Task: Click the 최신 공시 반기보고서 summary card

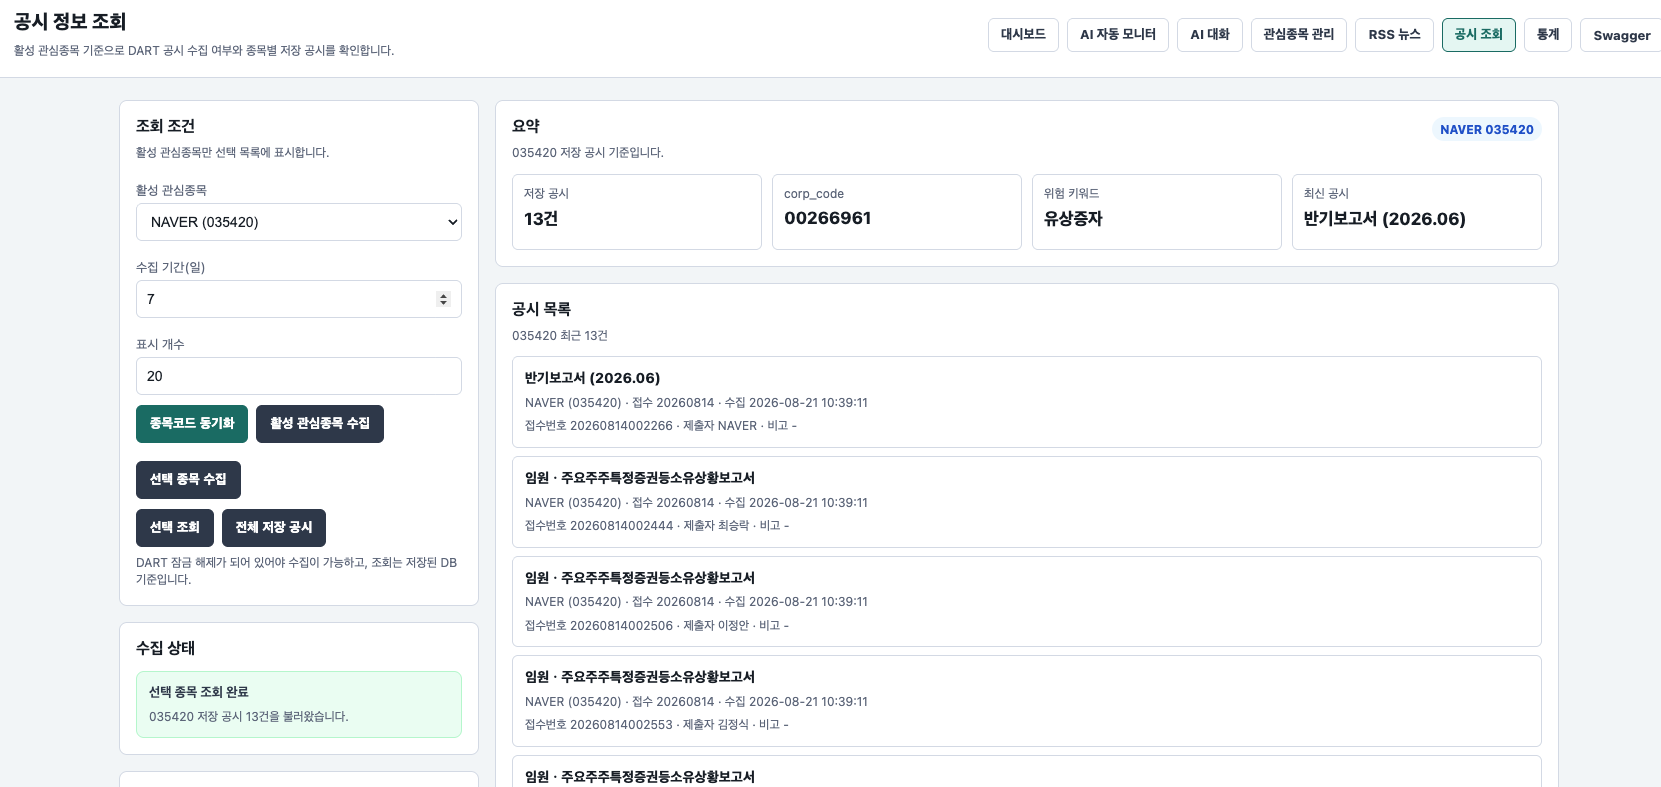Action: [x=1417, y=212]
